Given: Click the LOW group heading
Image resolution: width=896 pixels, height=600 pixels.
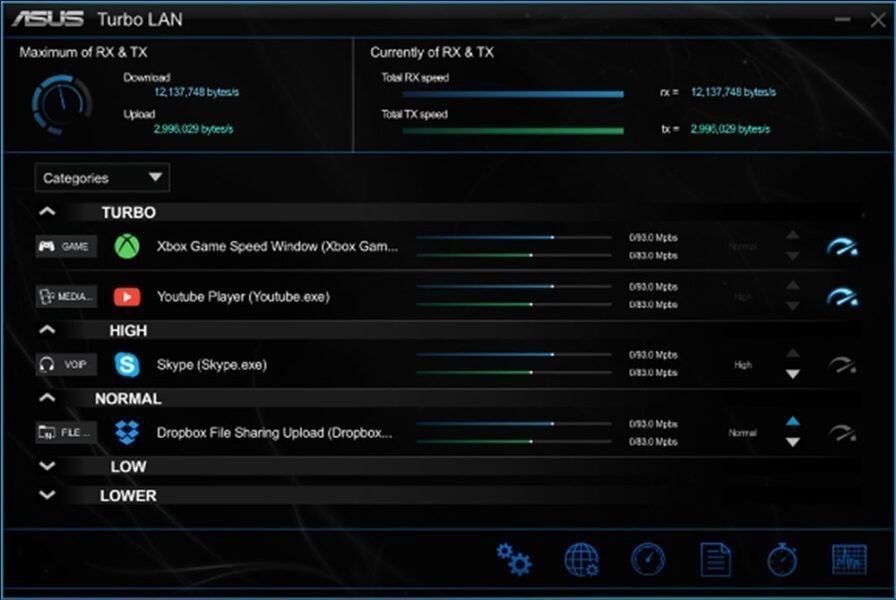Looking at the screenshot, I should 129,466.
